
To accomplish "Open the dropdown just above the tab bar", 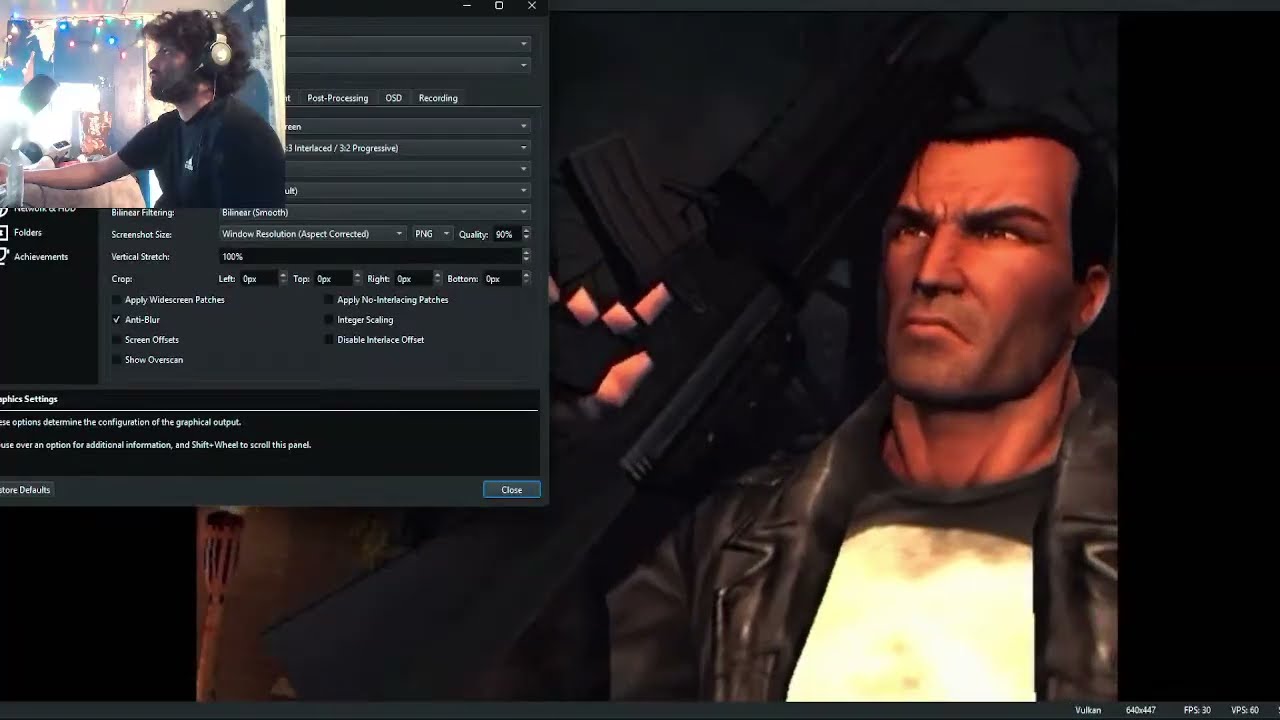I will pos(407,65).
